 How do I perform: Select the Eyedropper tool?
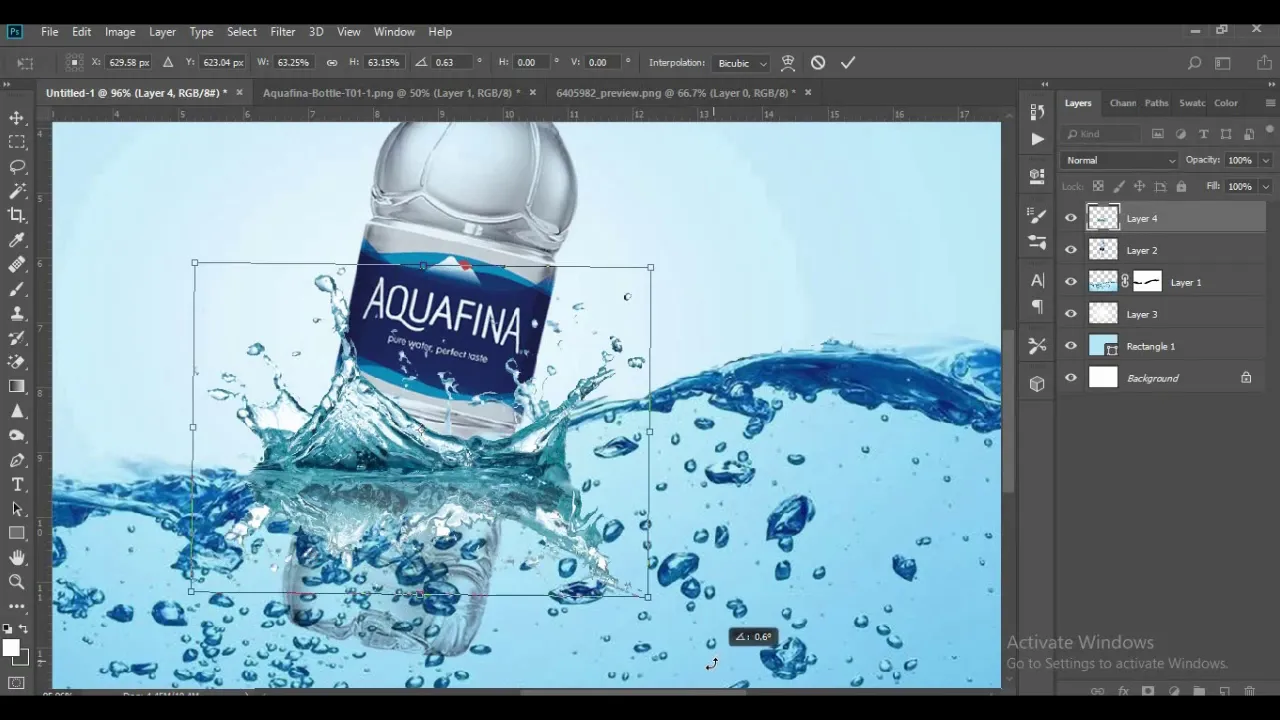[17, 240]
